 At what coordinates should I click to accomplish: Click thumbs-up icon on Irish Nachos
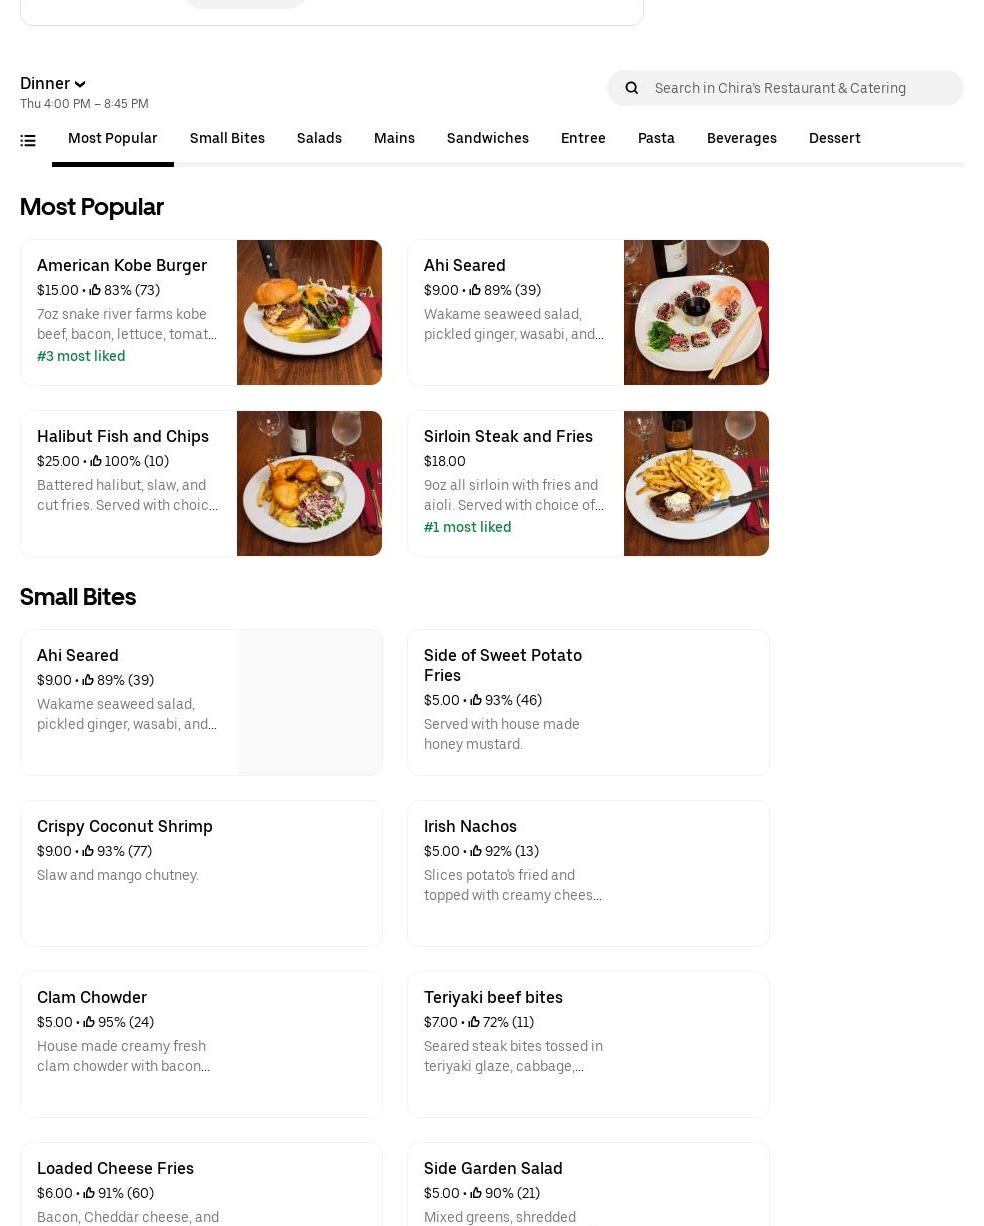[x=476, y=851]
